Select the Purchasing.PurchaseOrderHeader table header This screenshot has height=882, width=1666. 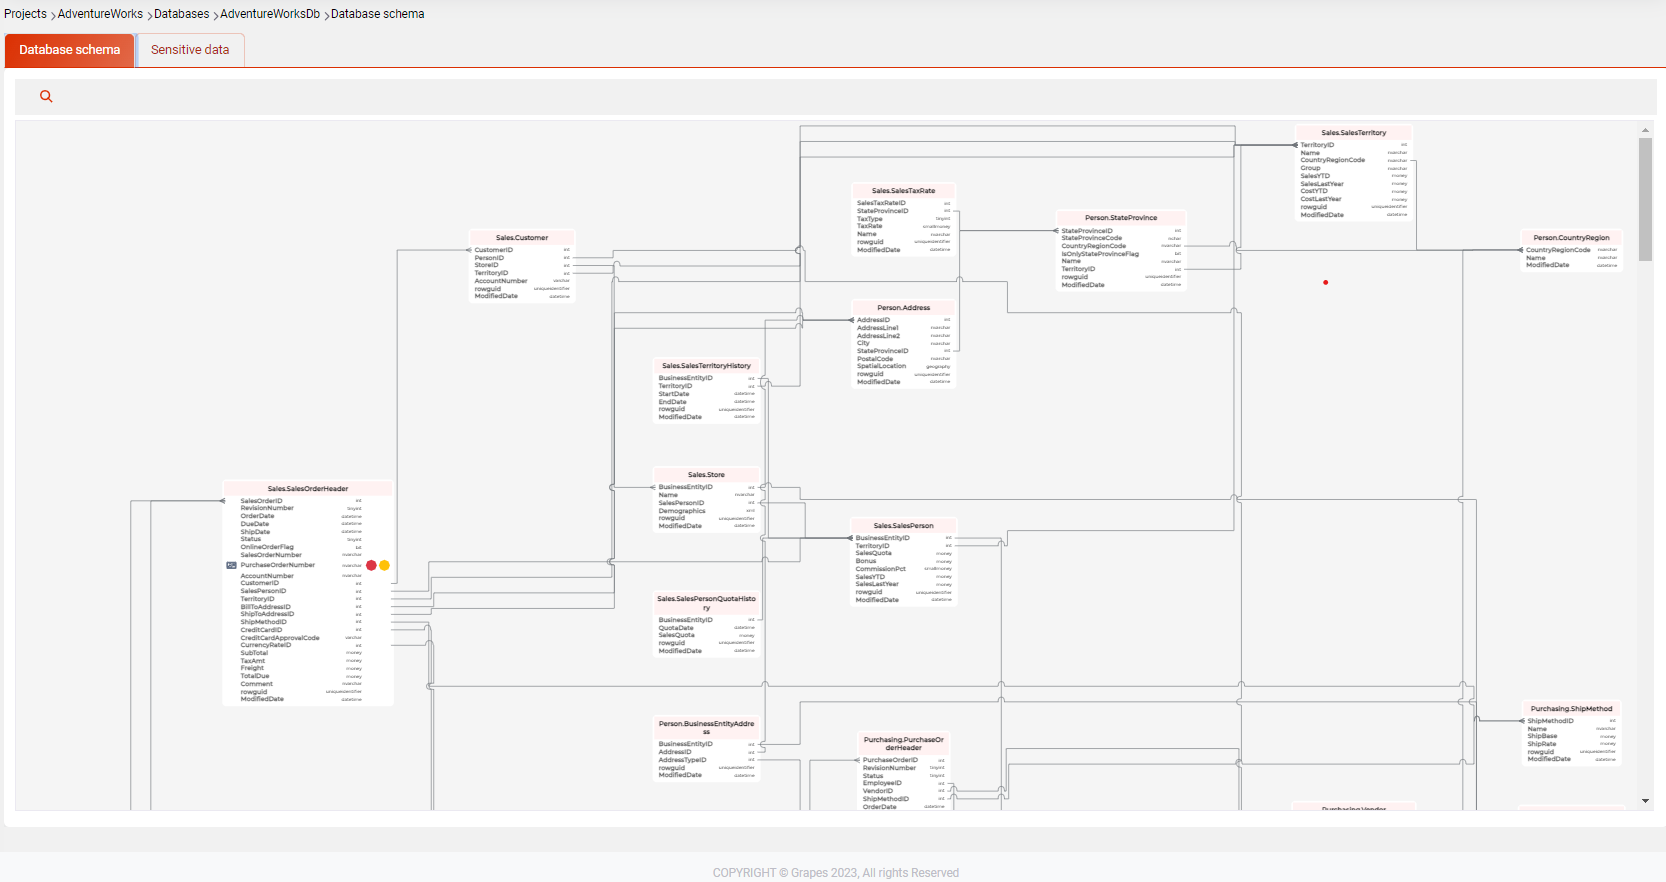(903, 744)
